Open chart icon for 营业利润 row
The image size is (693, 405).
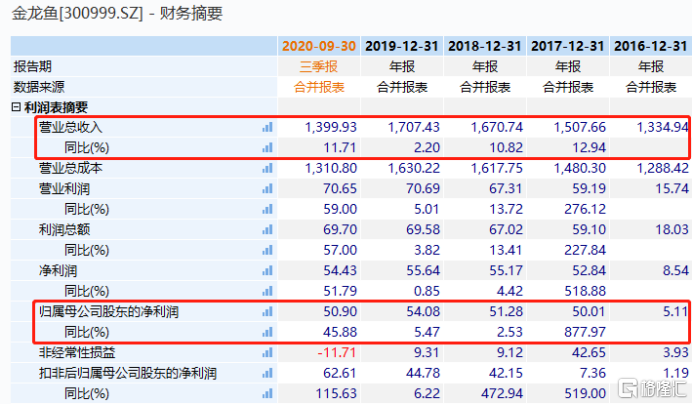click(267, 189)
